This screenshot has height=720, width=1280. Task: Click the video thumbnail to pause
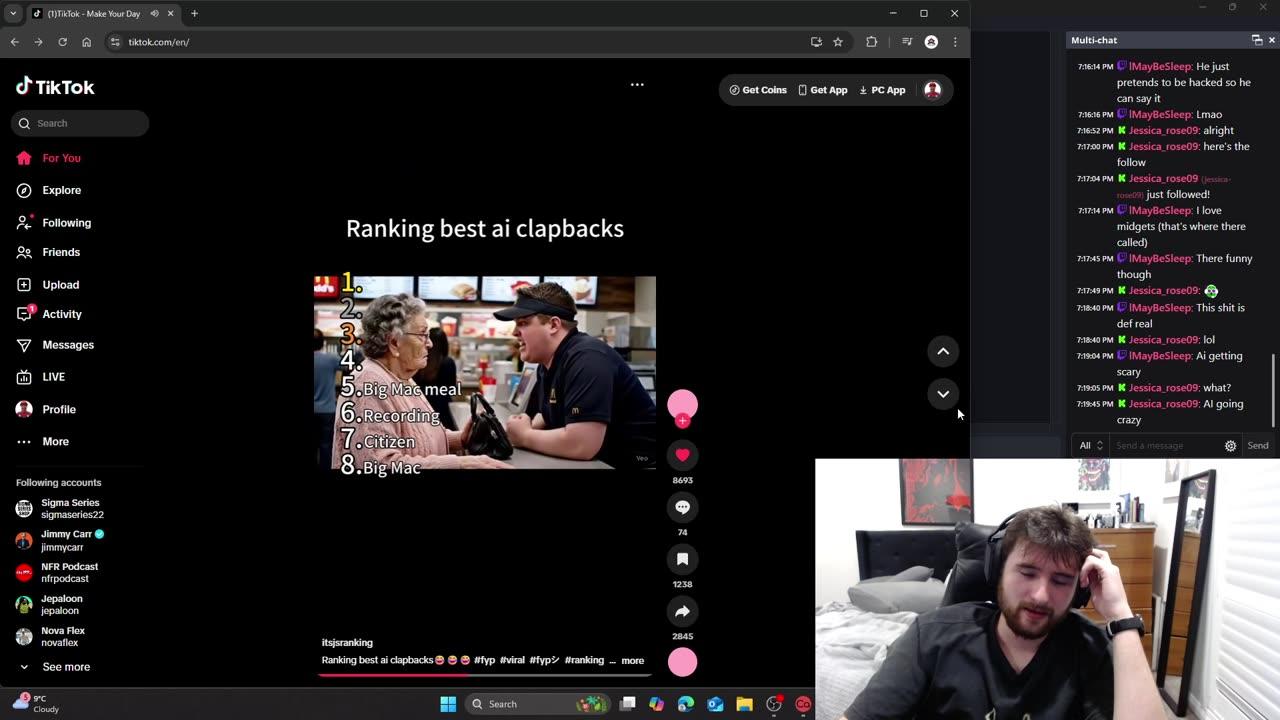(485, 373)
